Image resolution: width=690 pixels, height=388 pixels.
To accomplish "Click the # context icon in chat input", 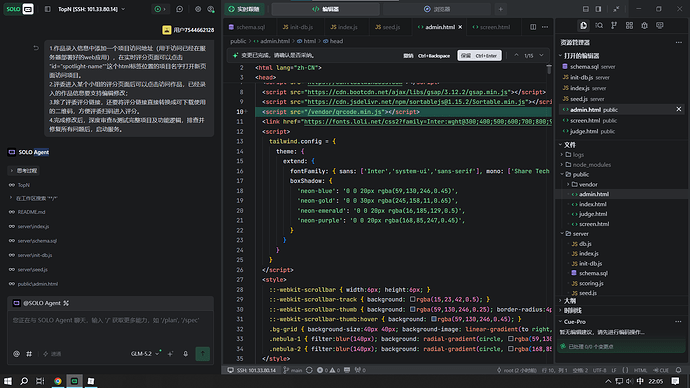I will coord(29,354).
